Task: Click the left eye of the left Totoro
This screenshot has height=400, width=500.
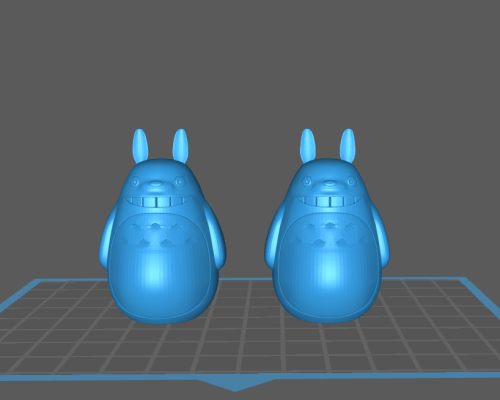Action: (135, 182)
